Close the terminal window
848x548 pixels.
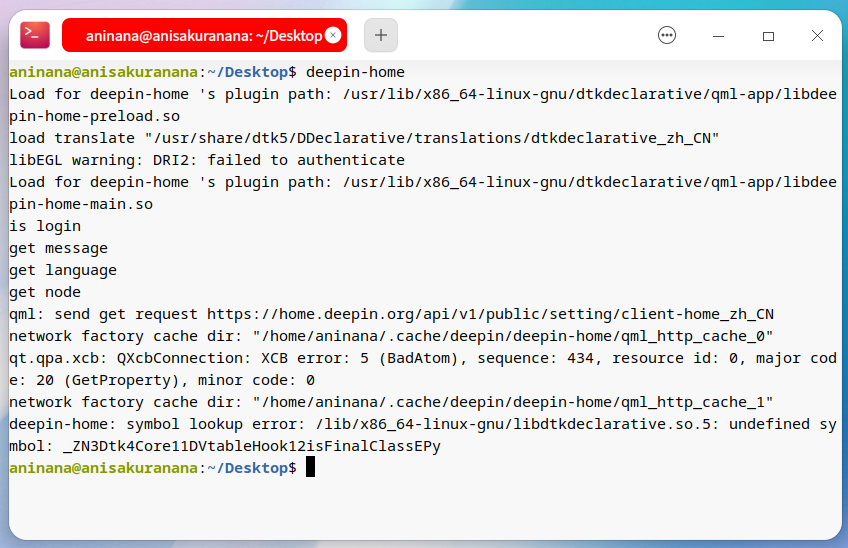[817, 36]
